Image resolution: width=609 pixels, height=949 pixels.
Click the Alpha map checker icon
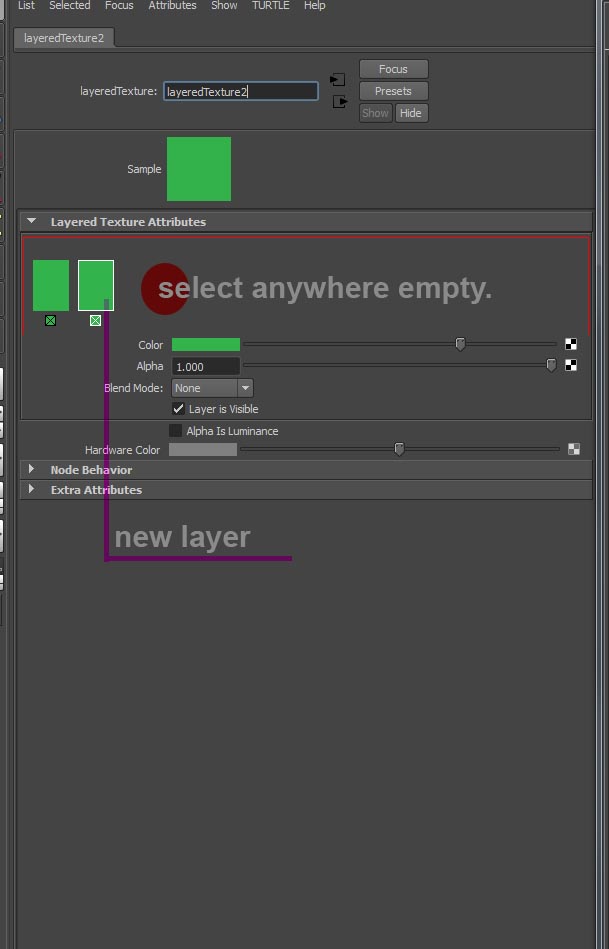click(570, 365)
